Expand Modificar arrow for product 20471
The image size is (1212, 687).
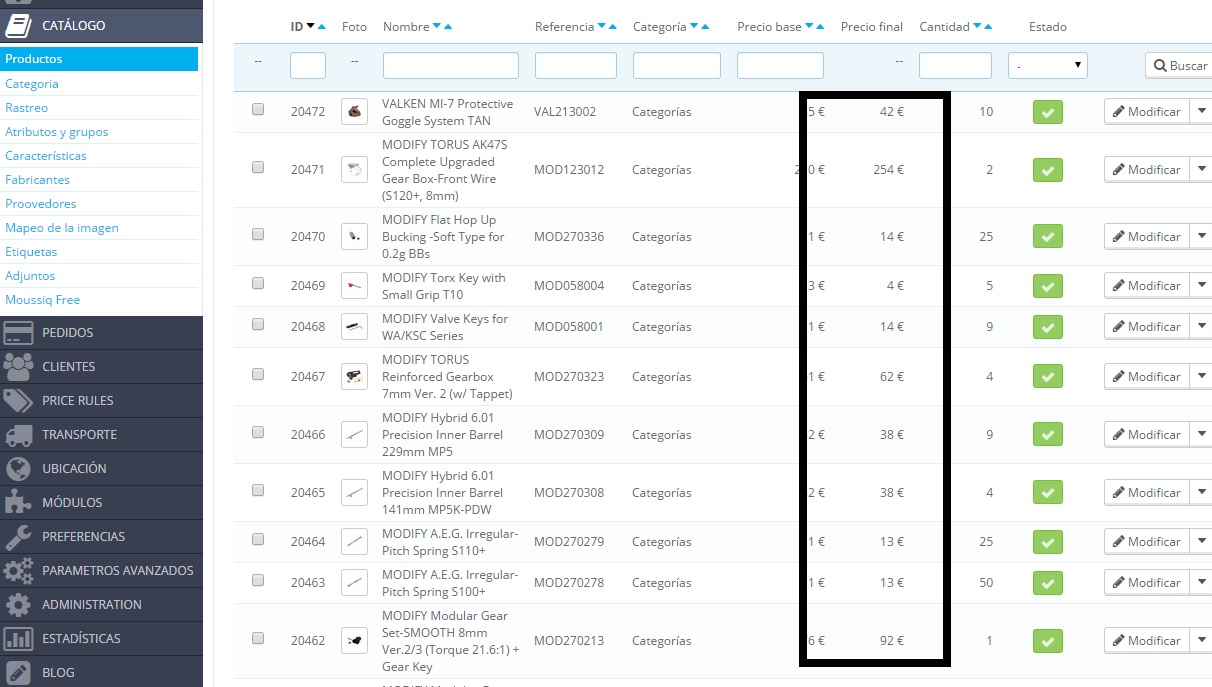[1201, 170]
